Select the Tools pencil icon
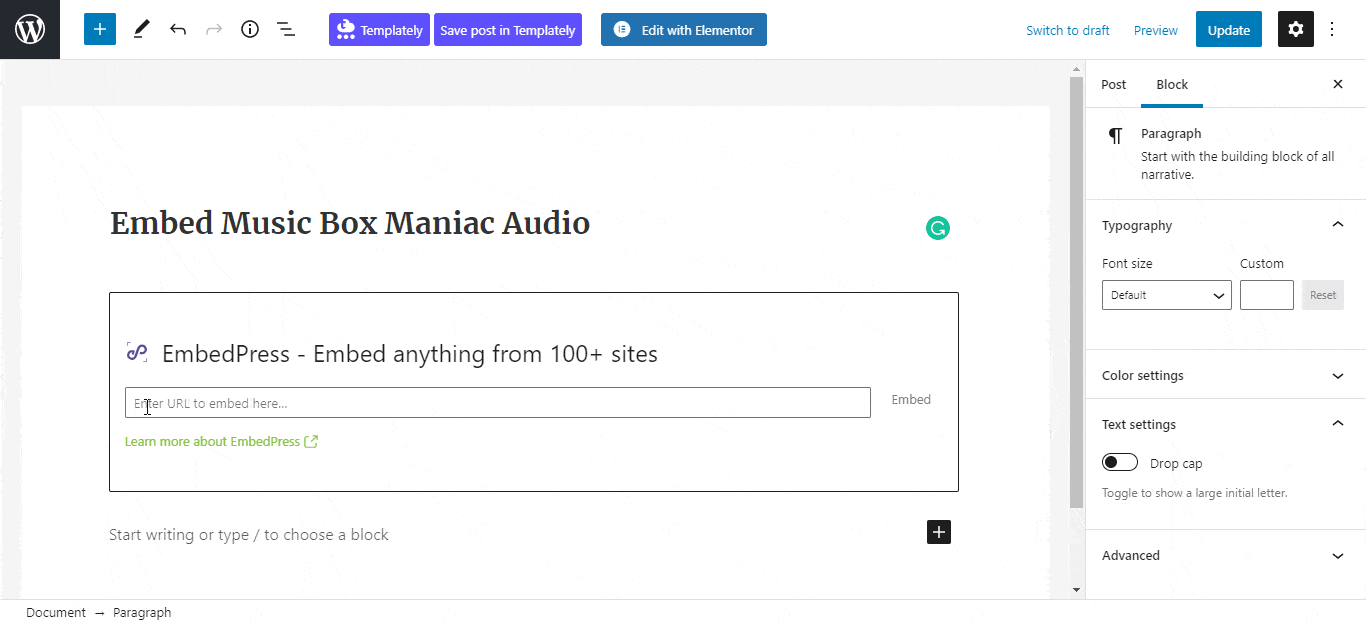Viewport: 1366px width, 621px height. 141,29
